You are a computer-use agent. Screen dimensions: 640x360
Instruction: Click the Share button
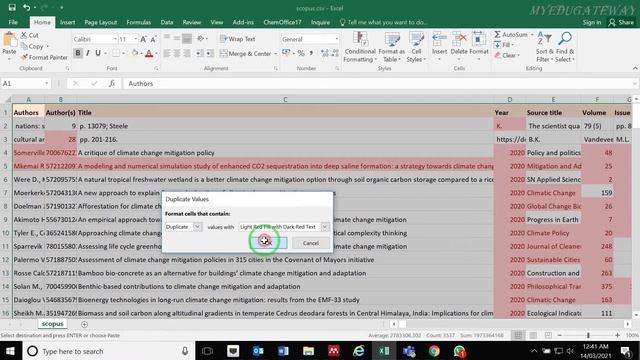621,22
